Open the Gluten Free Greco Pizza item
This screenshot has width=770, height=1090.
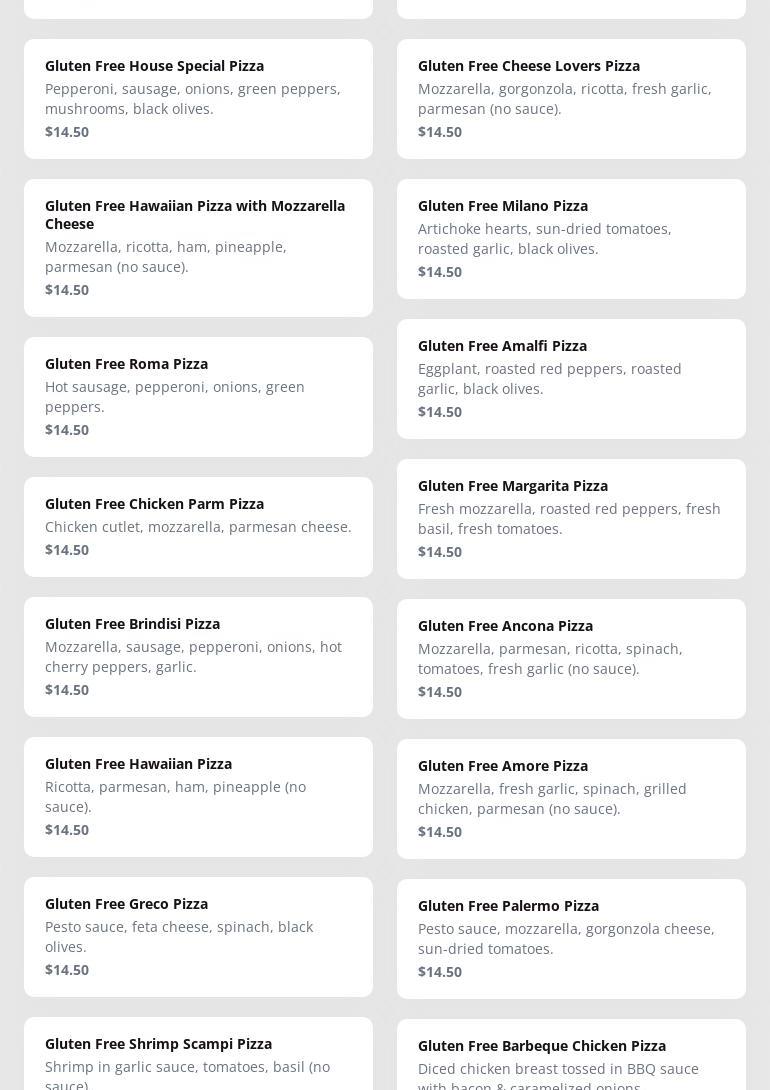tap(198, 936)
